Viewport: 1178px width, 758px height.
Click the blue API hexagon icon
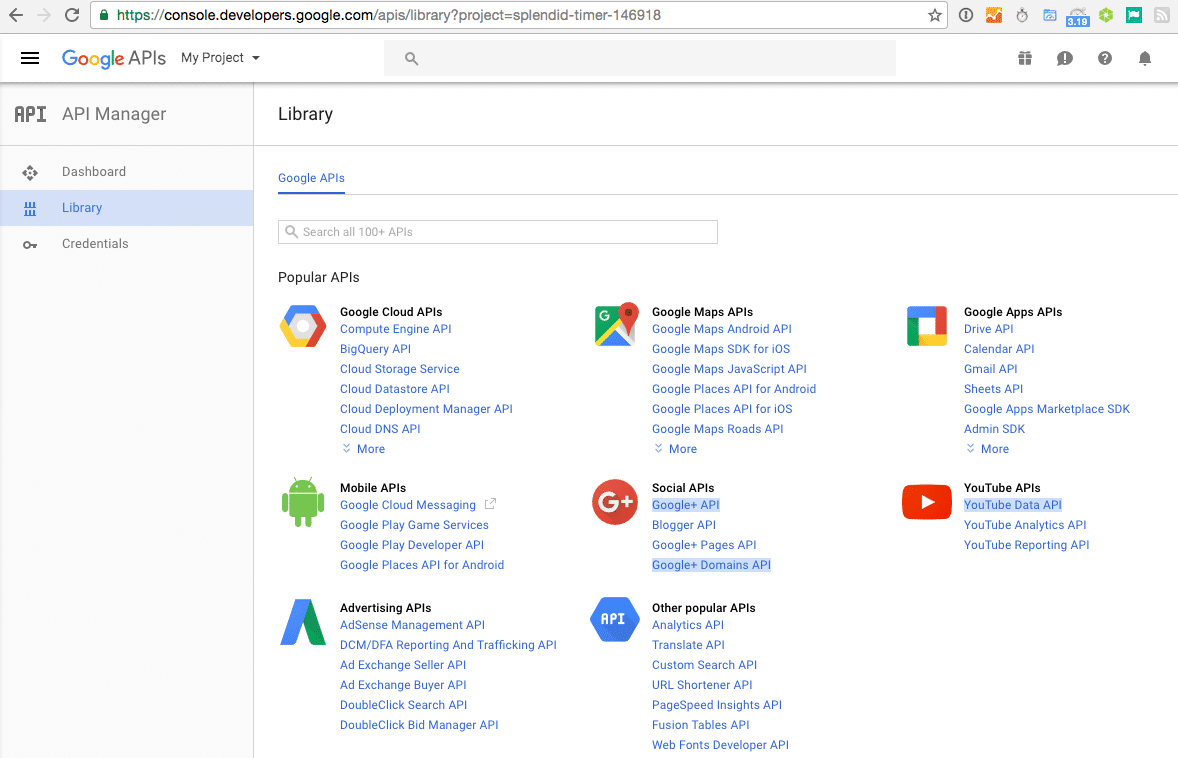614,620
